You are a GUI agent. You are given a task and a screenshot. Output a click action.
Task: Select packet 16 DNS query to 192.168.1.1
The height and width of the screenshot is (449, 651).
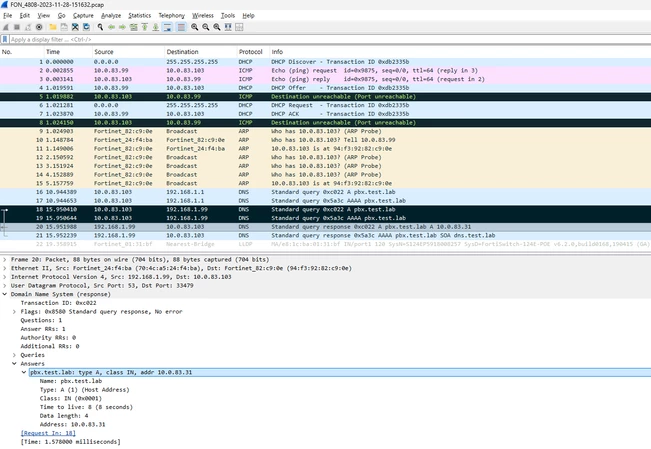coord(326,192)
